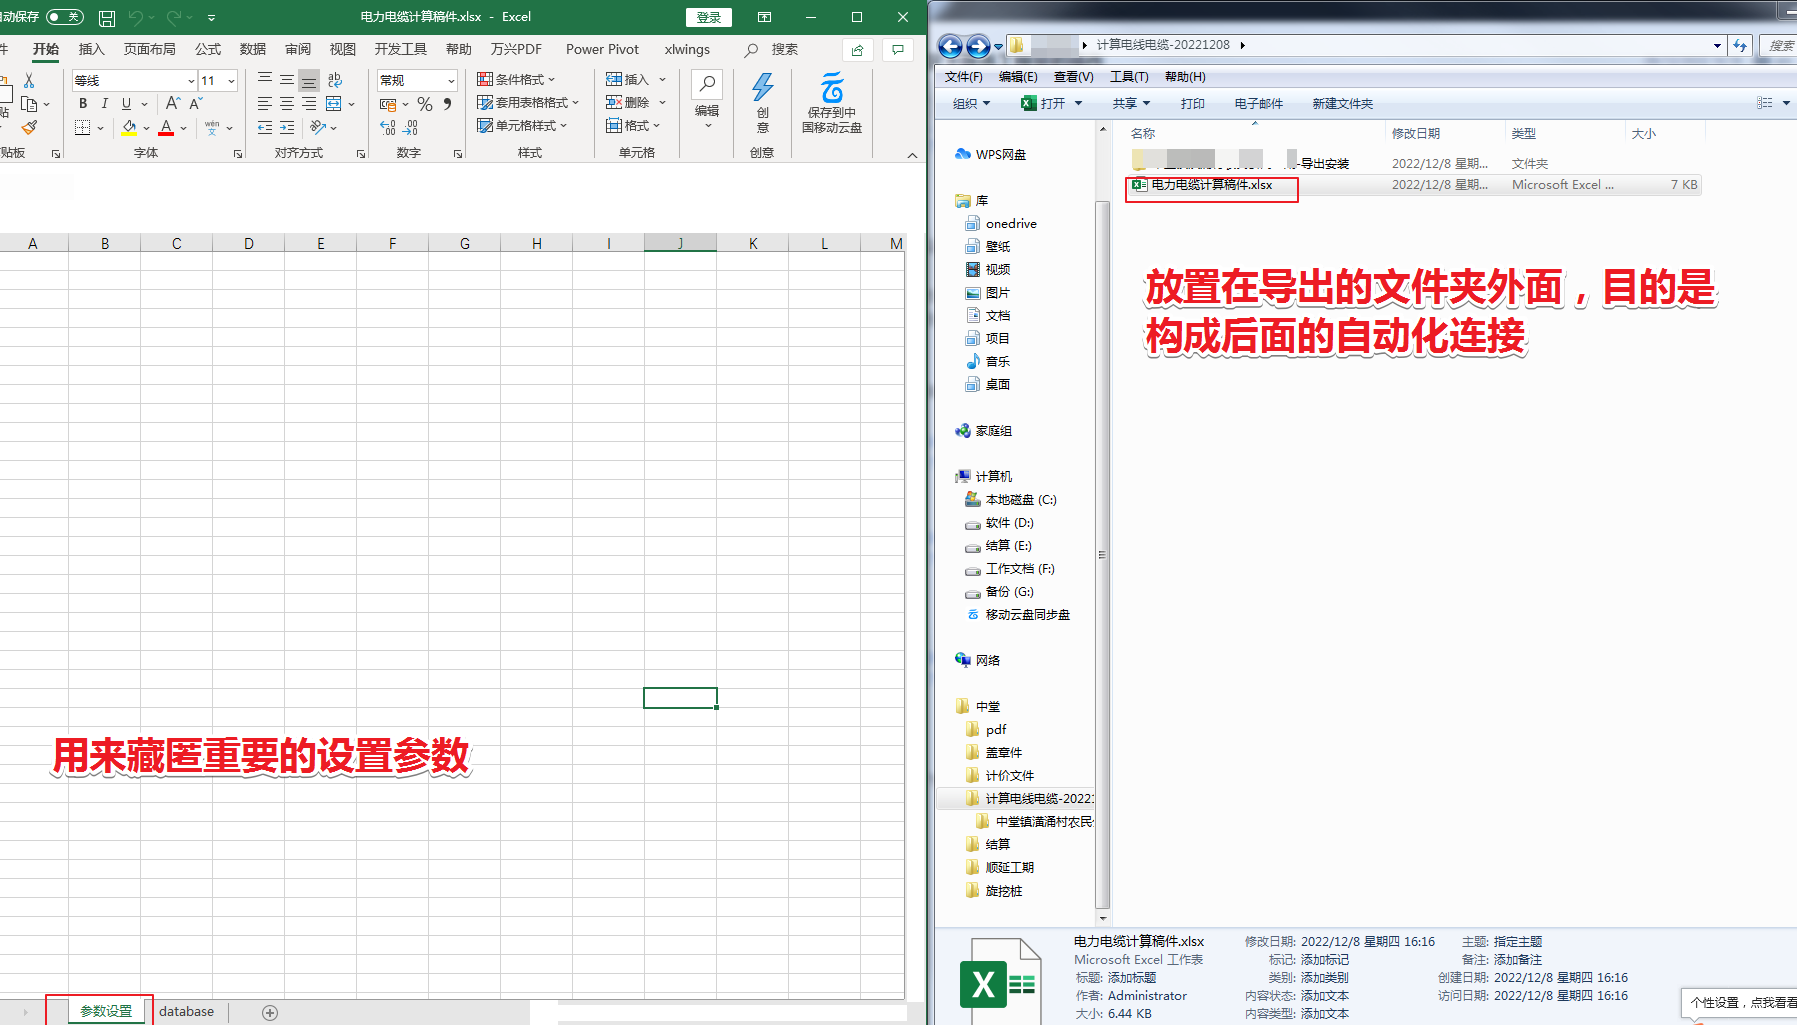The image size is (1797, 1025).
Task: Open the xlwings ribbon tab
Action: [x=687, y=49]
